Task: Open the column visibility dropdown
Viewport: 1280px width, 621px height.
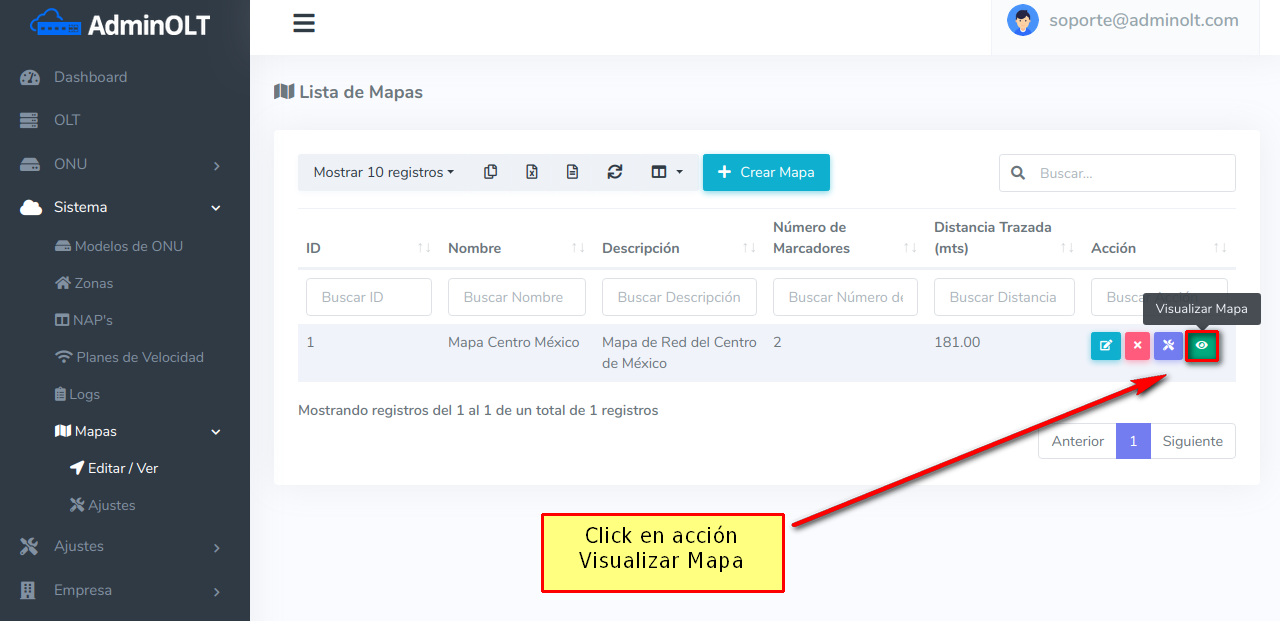Action: pyautogui.click(x=666, y=172)
